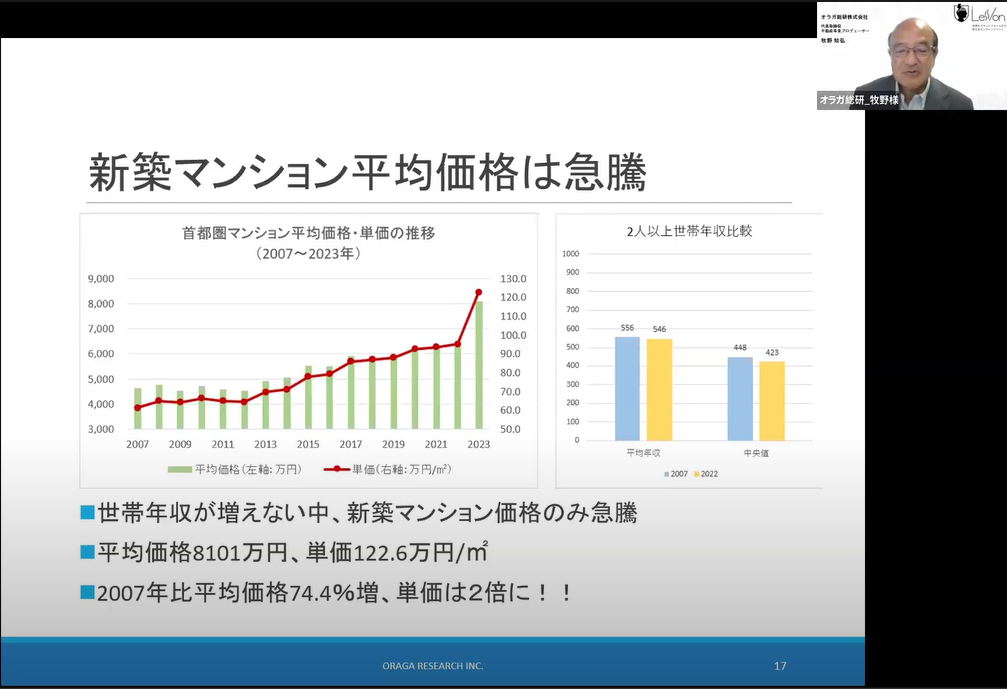Click the slide page number 17
1007x689 pixels.
point(780,665)
